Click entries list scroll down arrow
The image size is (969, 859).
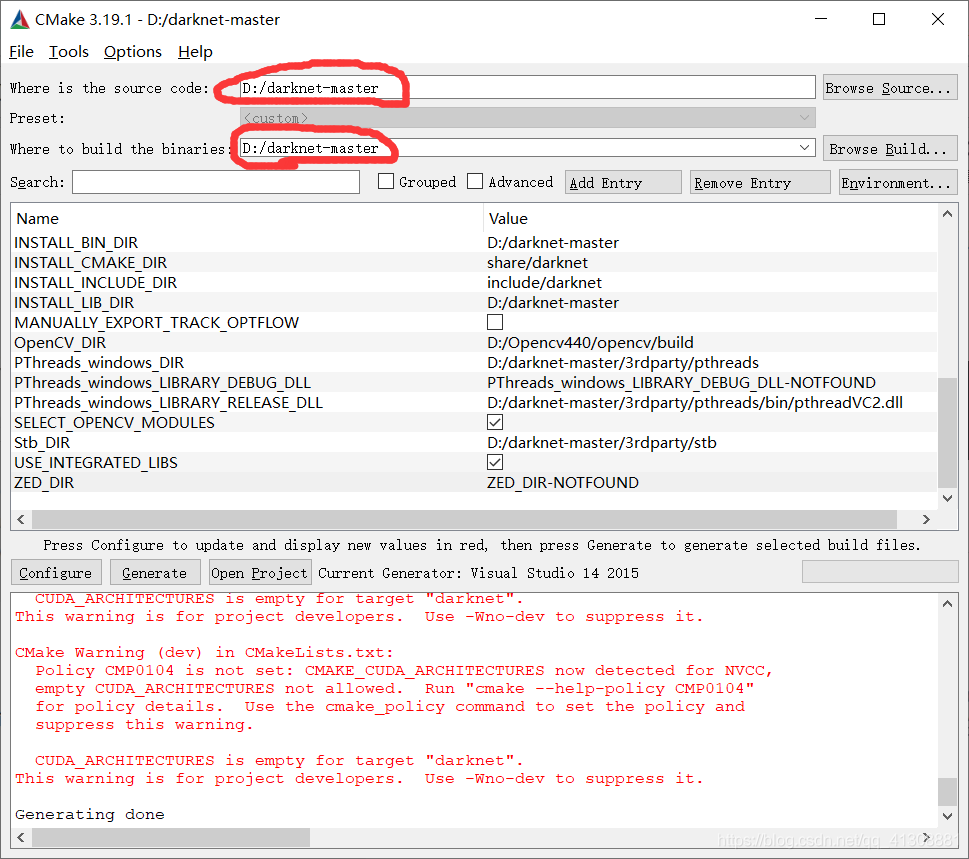(x=947, y=498)
